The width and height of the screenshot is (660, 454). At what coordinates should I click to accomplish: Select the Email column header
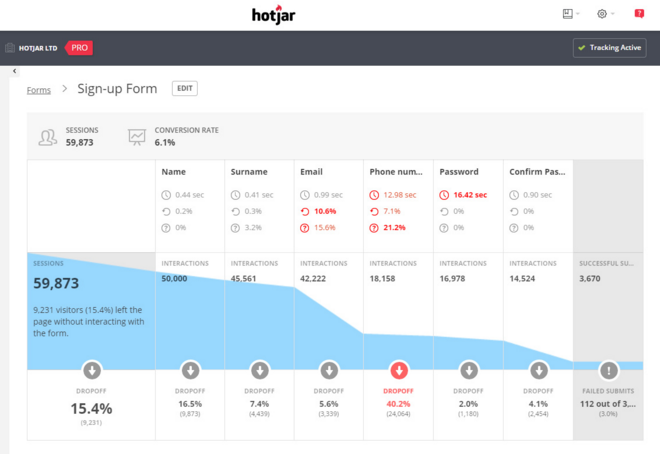point(311,172)
